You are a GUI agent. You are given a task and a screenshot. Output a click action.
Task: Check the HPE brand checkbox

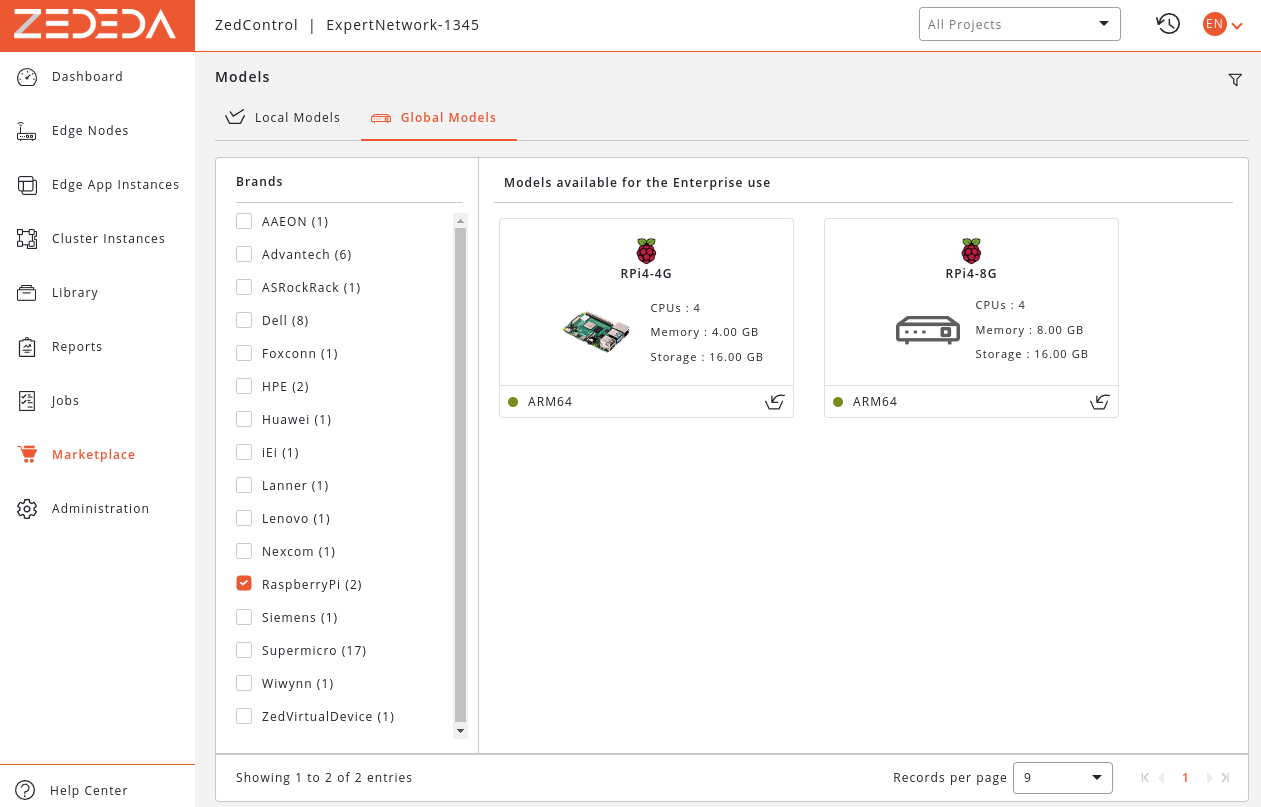(244, 386)
